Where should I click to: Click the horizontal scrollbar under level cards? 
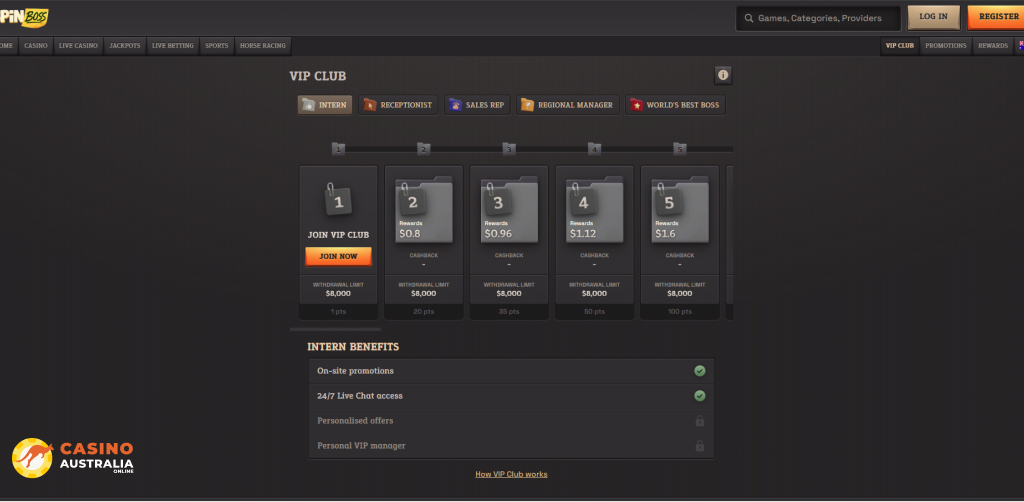[335, 329]
